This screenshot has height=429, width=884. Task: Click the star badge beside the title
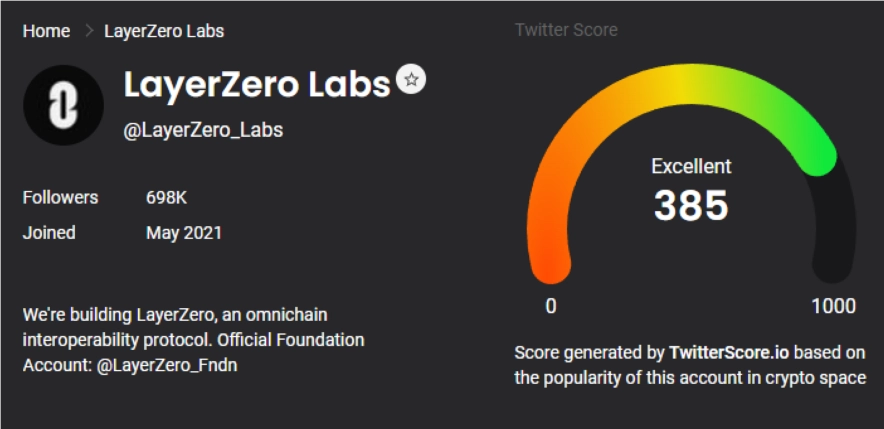point(411,80)
